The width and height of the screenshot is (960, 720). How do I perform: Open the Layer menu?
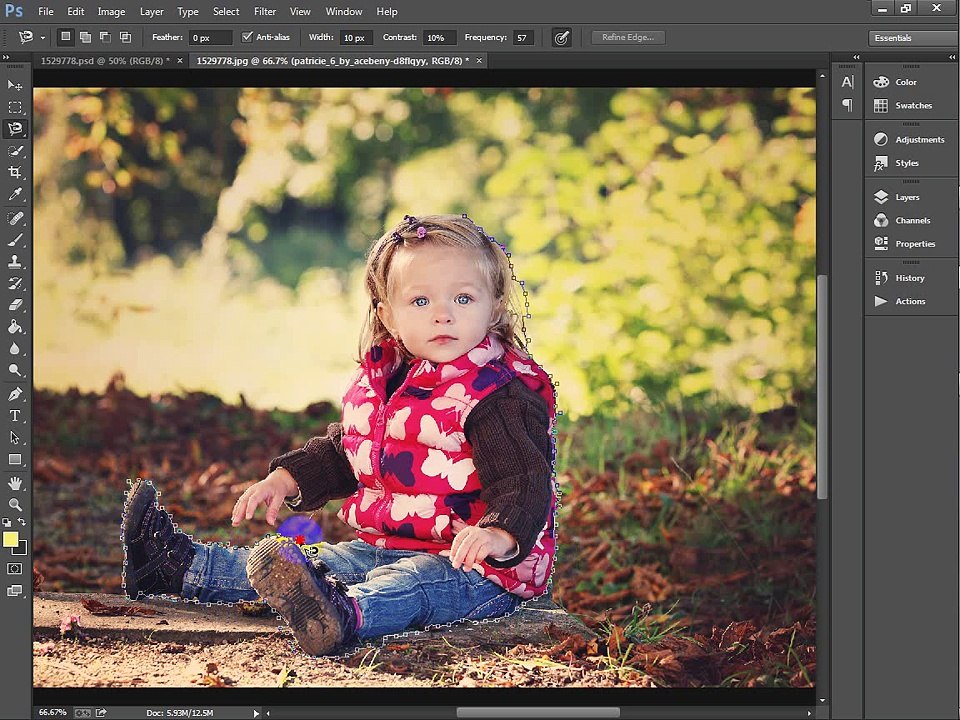[x=151, y=12]
